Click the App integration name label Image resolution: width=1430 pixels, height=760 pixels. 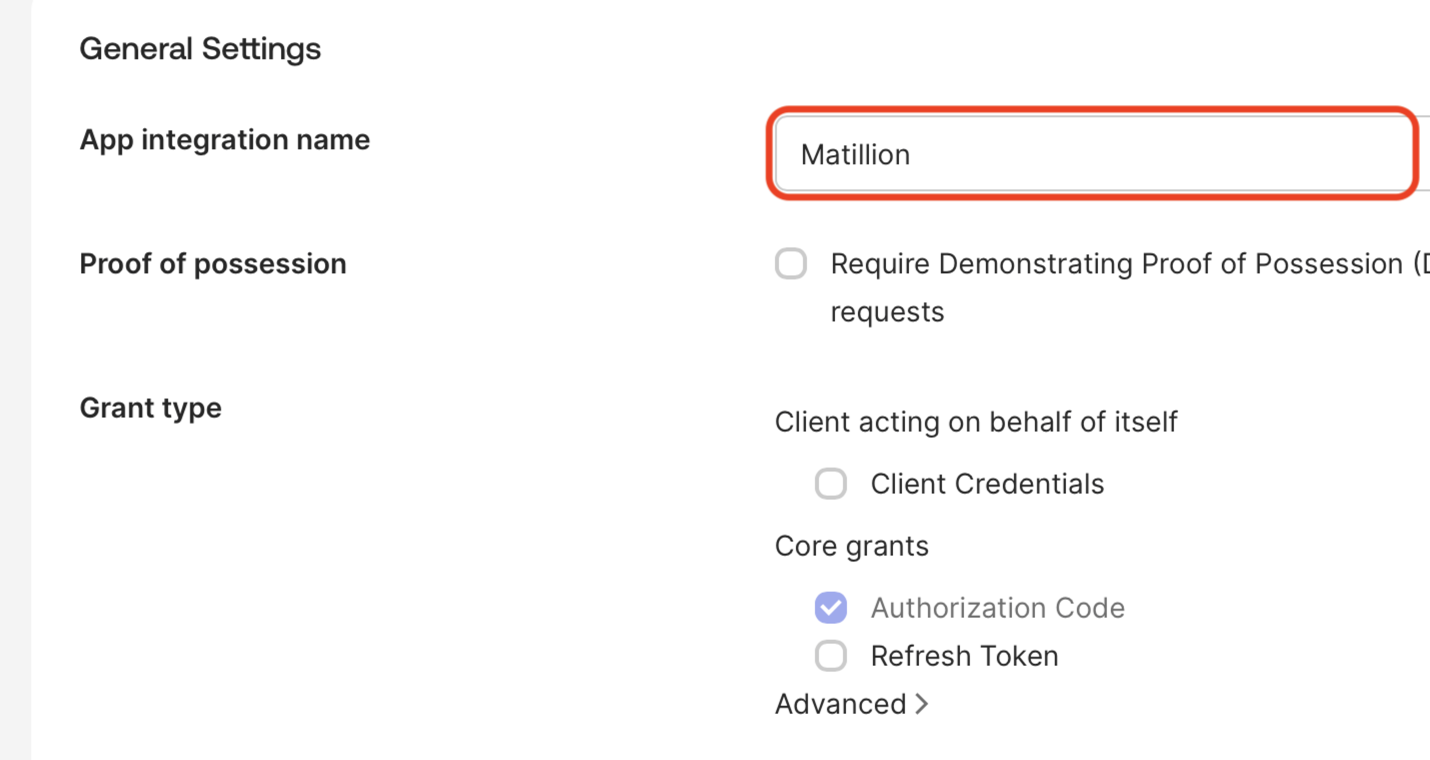(x=224, y=139)
